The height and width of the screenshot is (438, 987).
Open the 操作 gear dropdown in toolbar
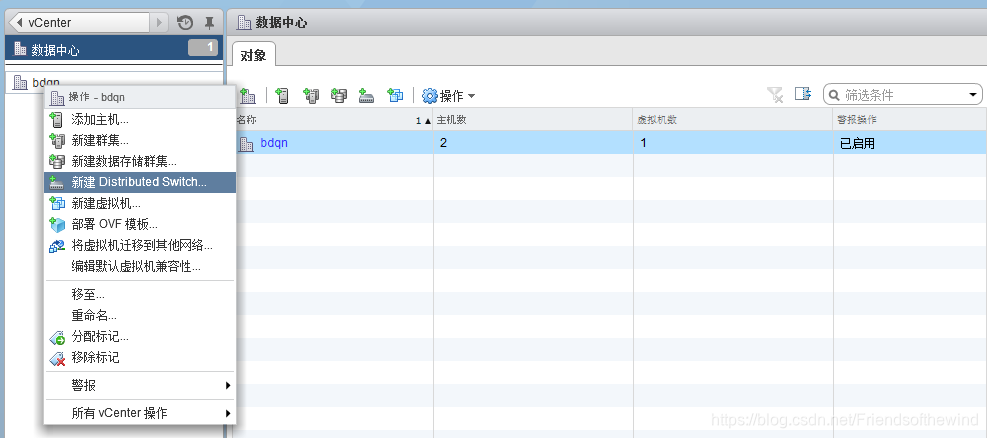(x=449, y=96)
